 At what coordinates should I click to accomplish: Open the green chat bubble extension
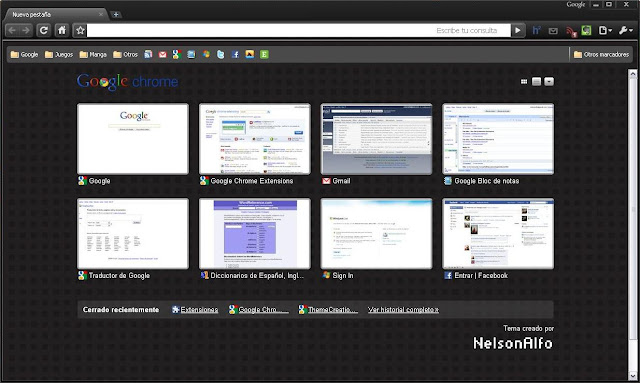point(586,30)
